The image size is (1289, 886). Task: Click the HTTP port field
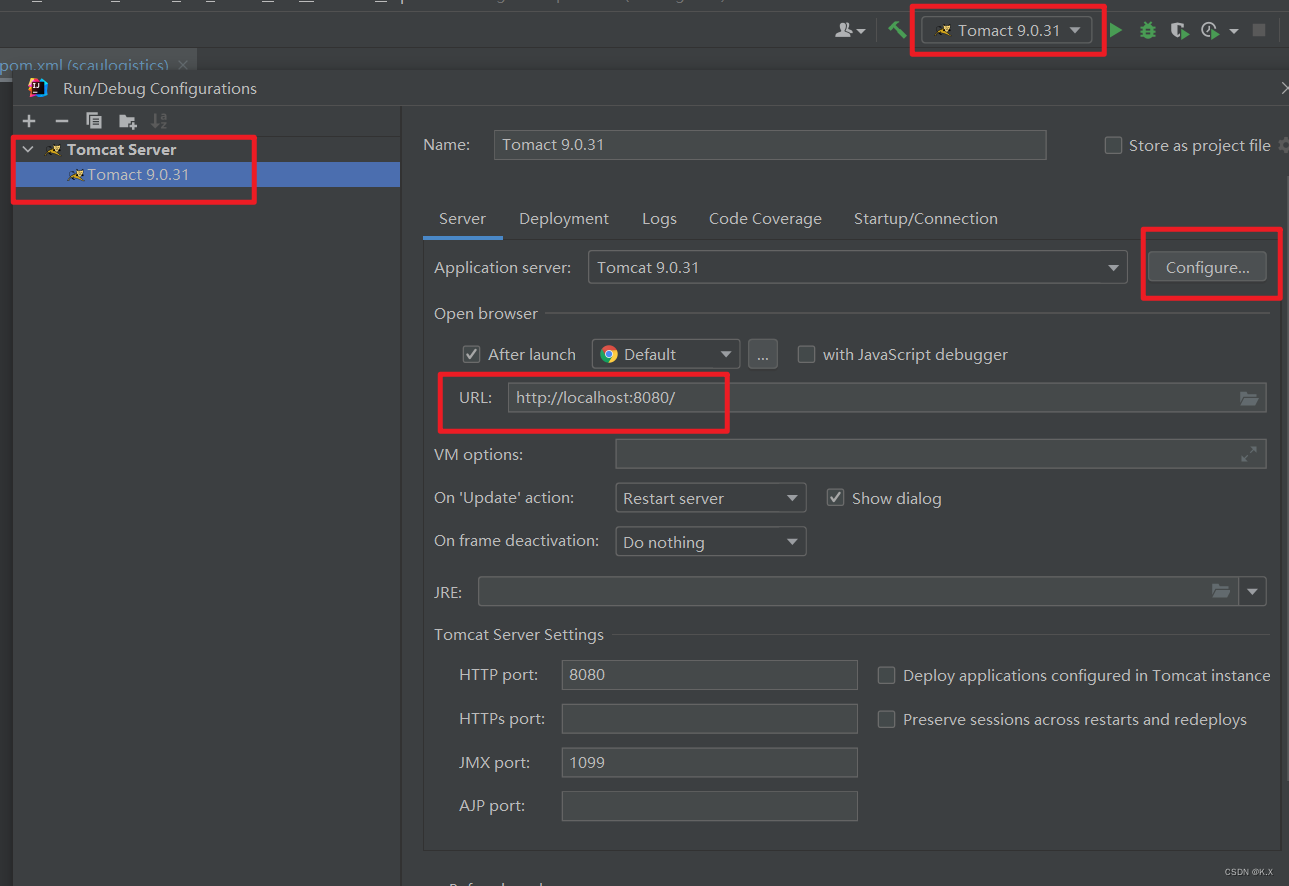point(709,675)
